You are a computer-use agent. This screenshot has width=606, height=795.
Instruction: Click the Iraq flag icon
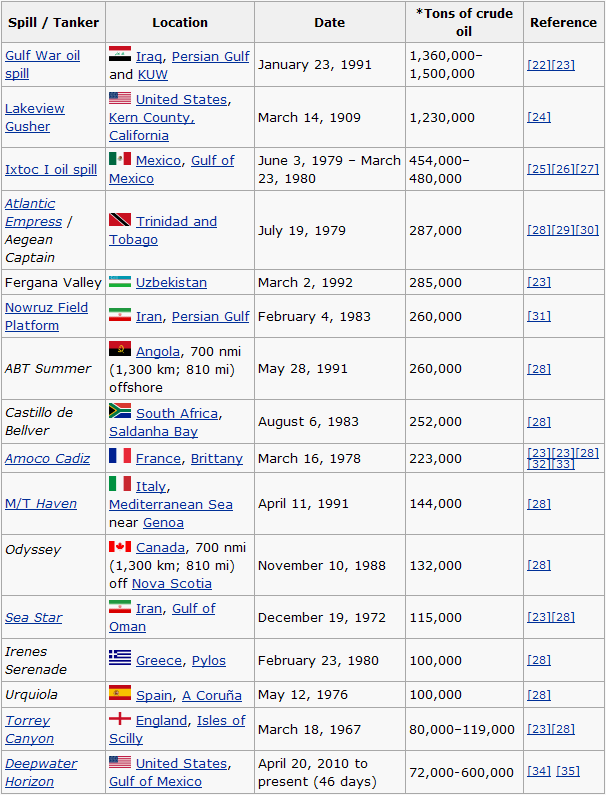[x=120, y=54]
